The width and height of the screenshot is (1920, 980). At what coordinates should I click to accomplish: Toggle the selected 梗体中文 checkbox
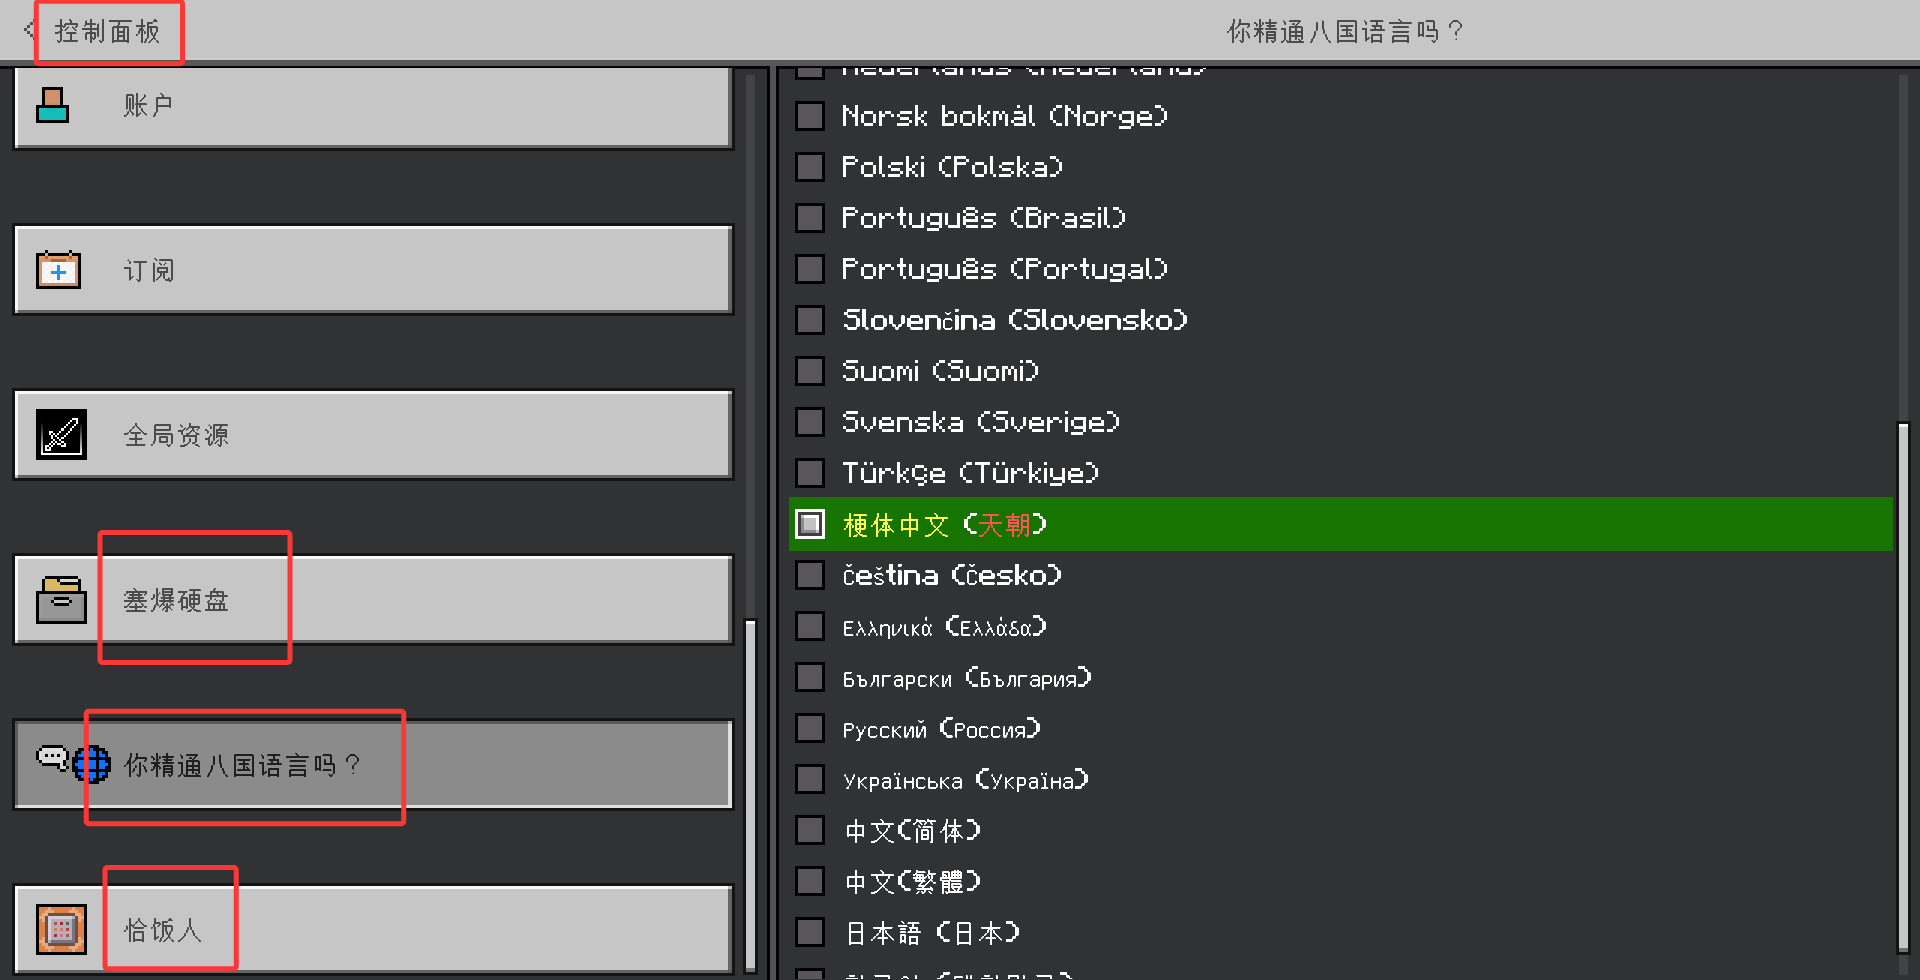[810, 524]
